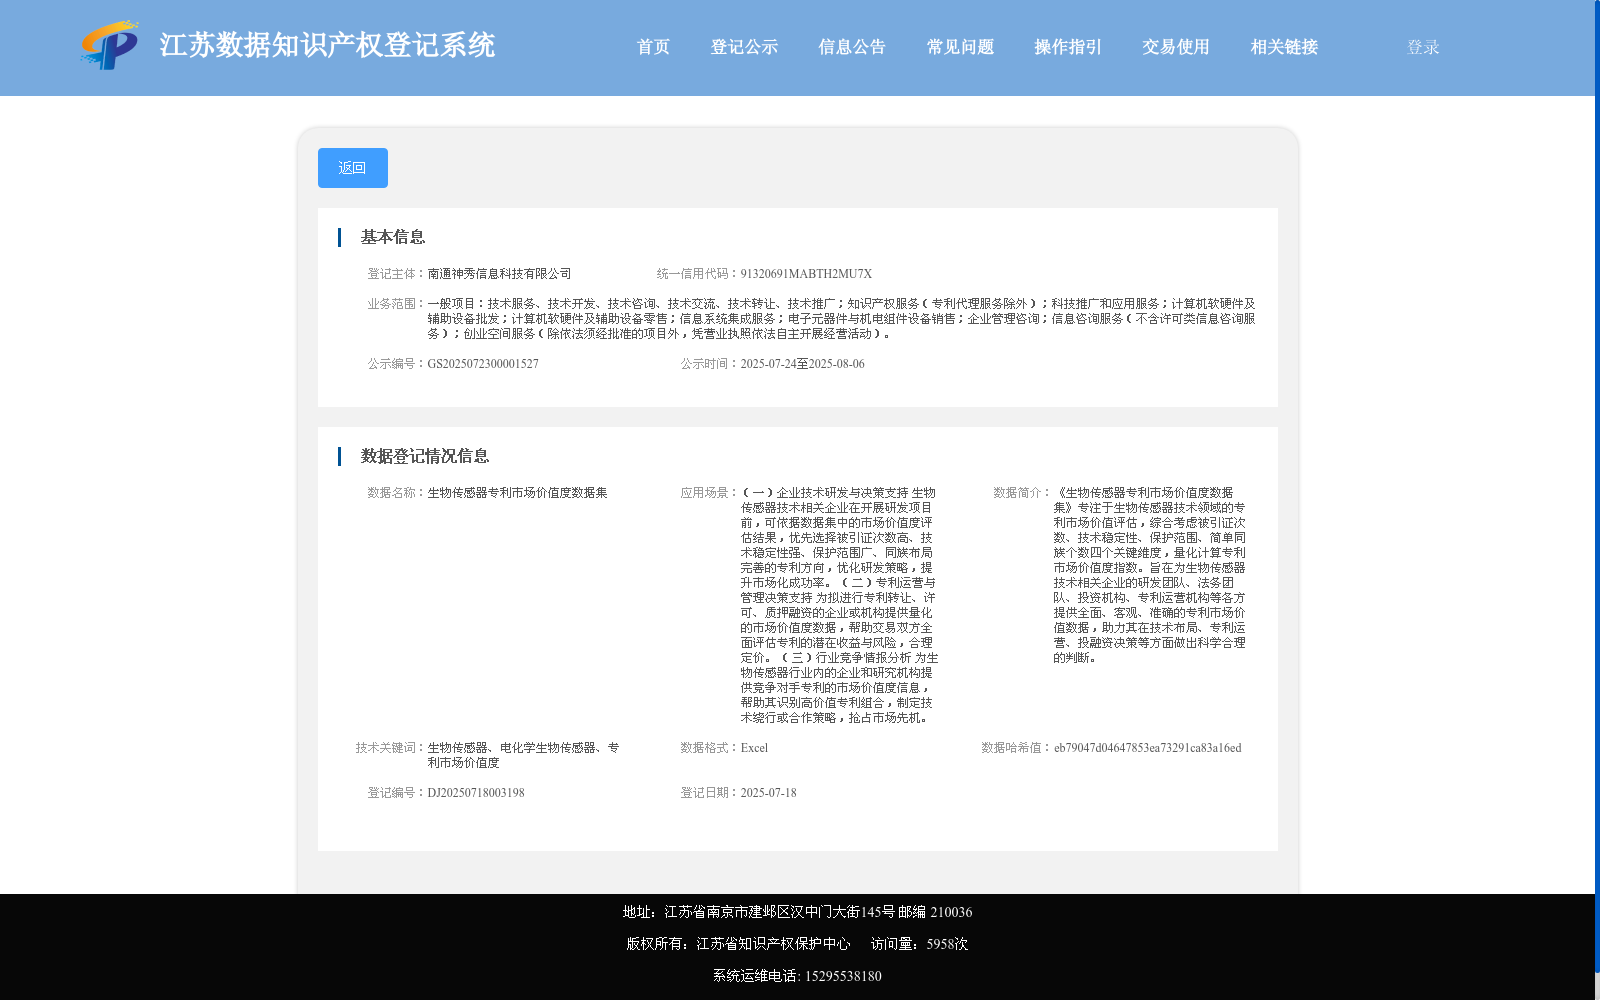Click the 基本信息 section heading
The image size is (1600, 1000).
click(393, 237)
